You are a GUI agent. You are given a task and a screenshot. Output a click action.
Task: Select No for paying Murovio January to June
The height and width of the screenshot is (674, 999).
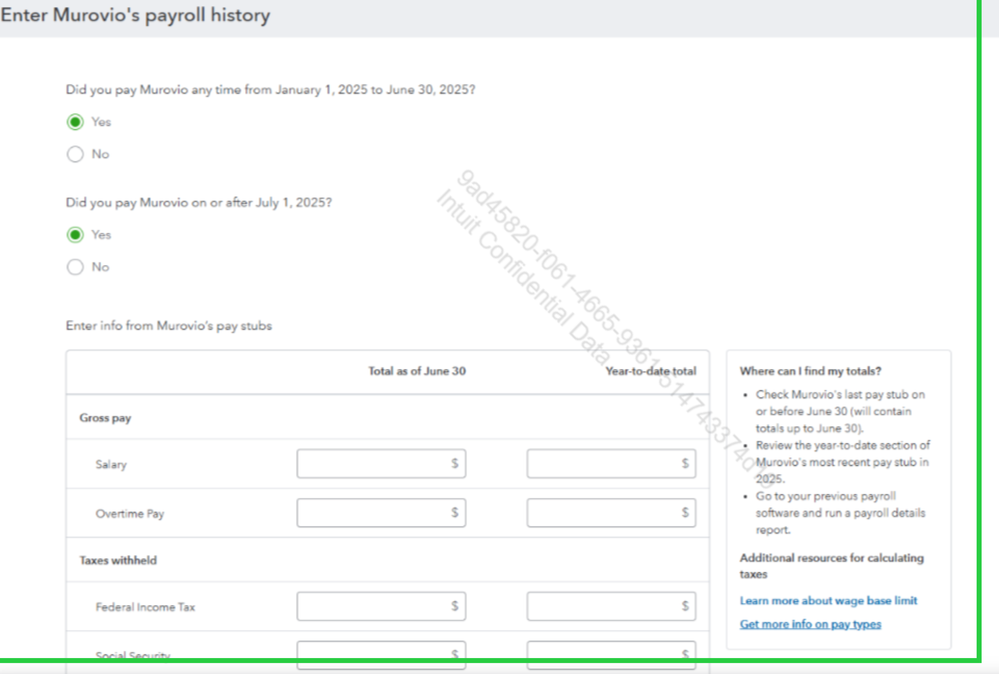(76, 154)
